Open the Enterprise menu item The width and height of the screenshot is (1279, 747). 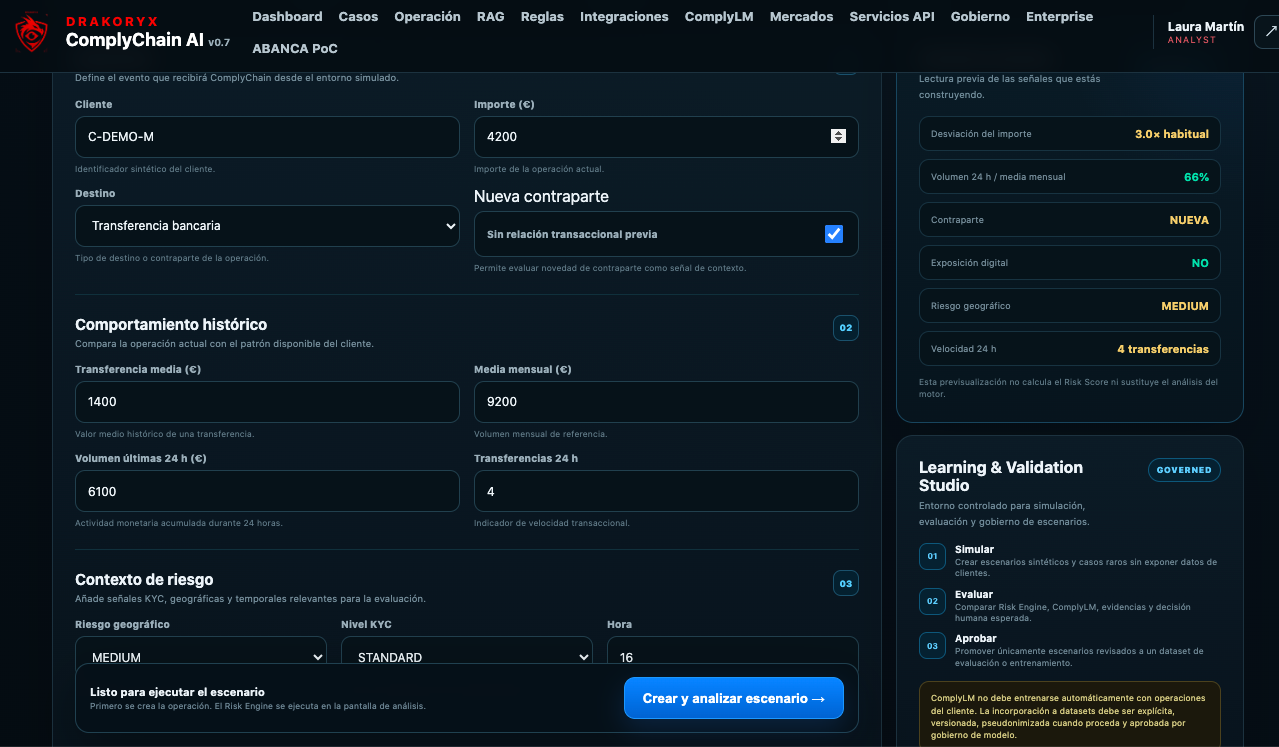(1059, 16)
